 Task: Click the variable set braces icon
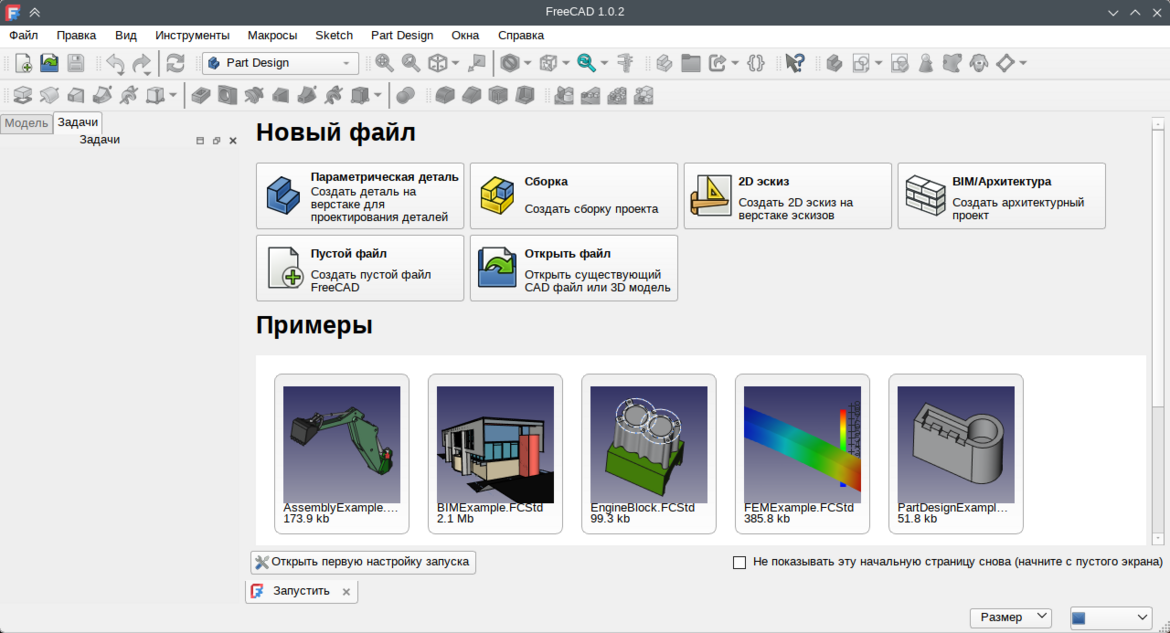[x=756, y=63]
